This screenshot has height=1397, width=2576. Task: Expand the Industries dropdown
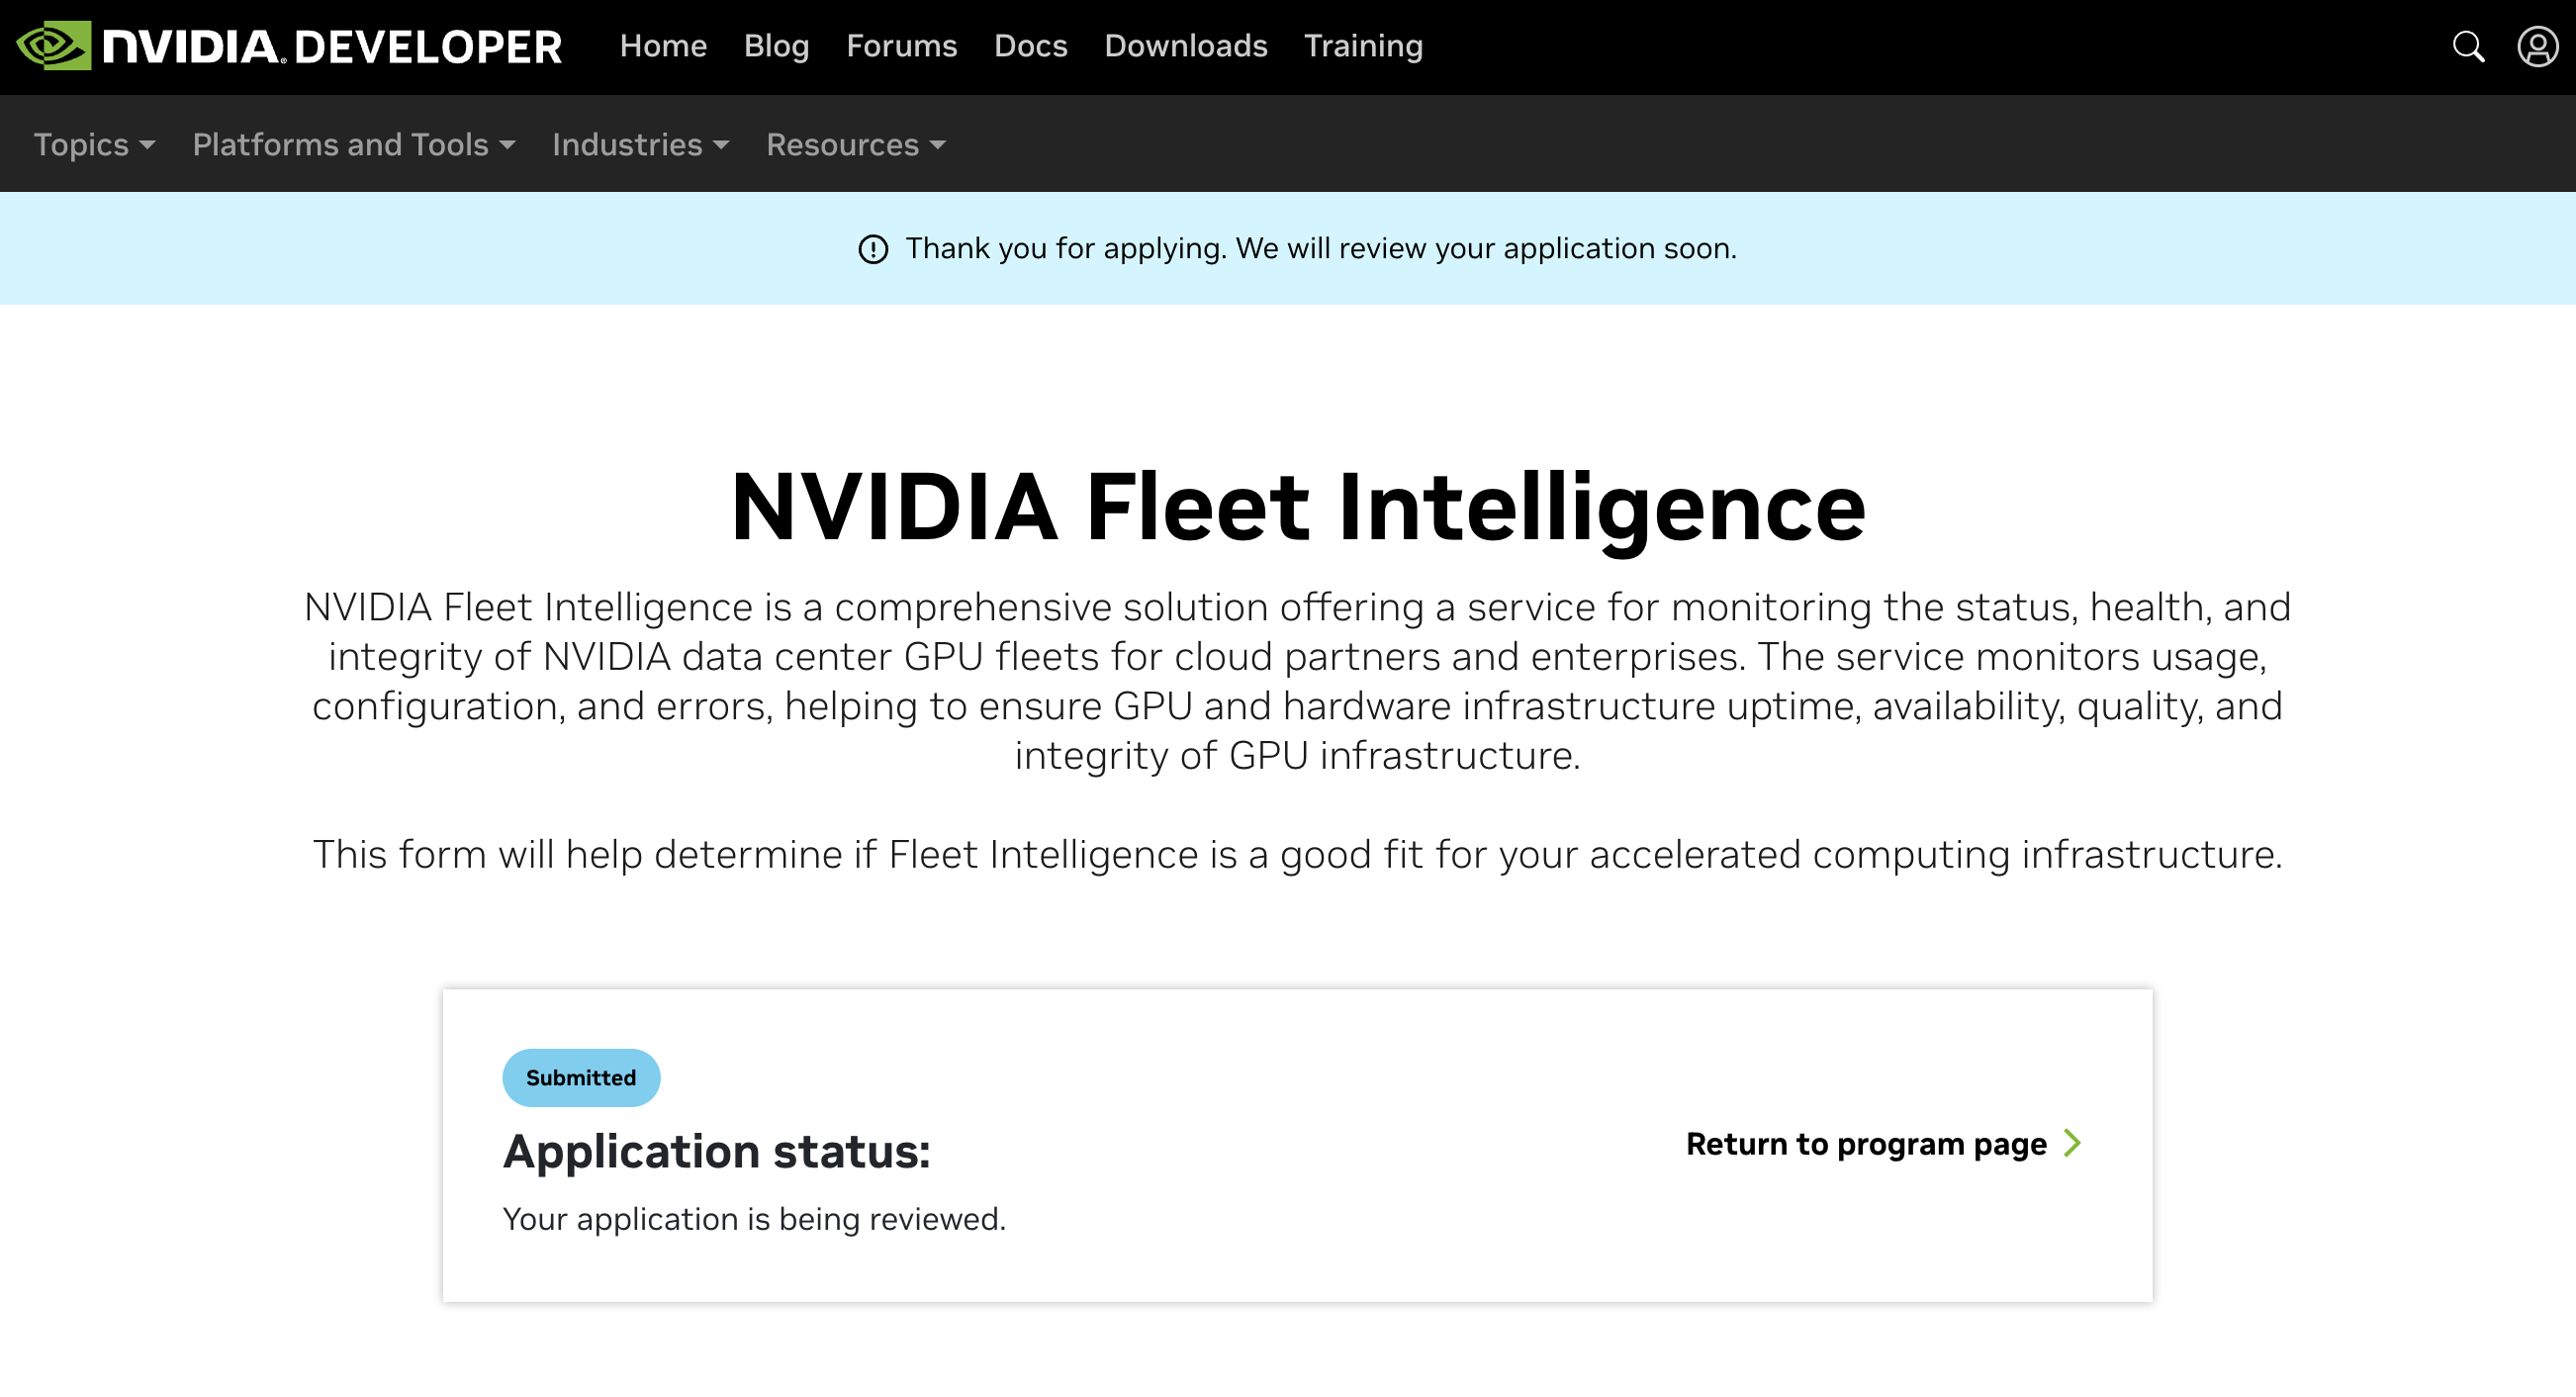pyautogui.click(x=641, y=145)
